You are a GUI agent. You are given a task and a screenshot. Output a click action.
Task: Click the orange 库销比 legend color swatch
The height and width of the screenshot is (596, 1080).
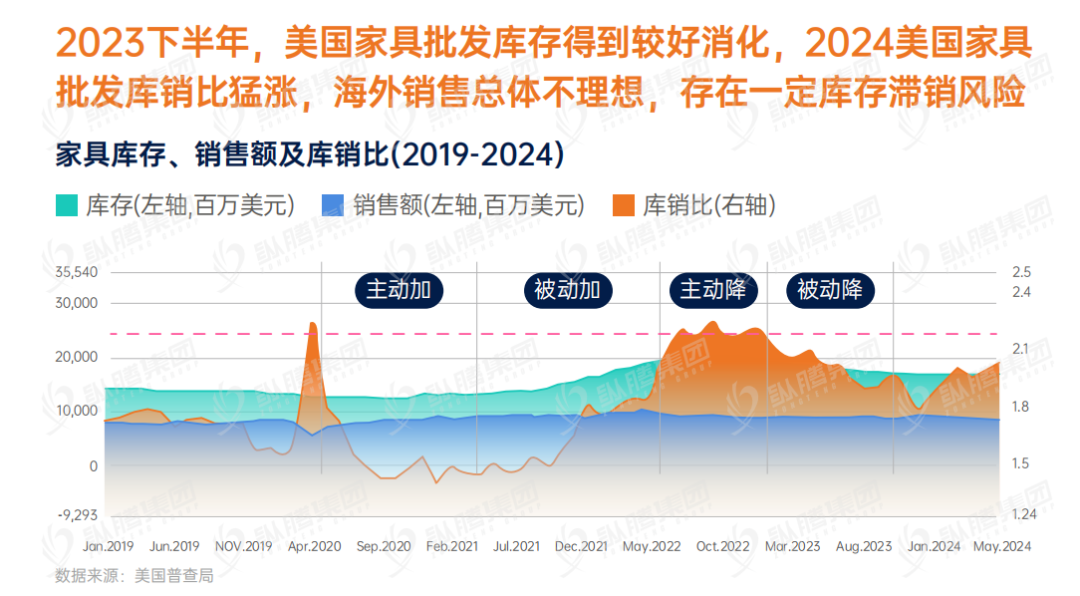(623, 206)
